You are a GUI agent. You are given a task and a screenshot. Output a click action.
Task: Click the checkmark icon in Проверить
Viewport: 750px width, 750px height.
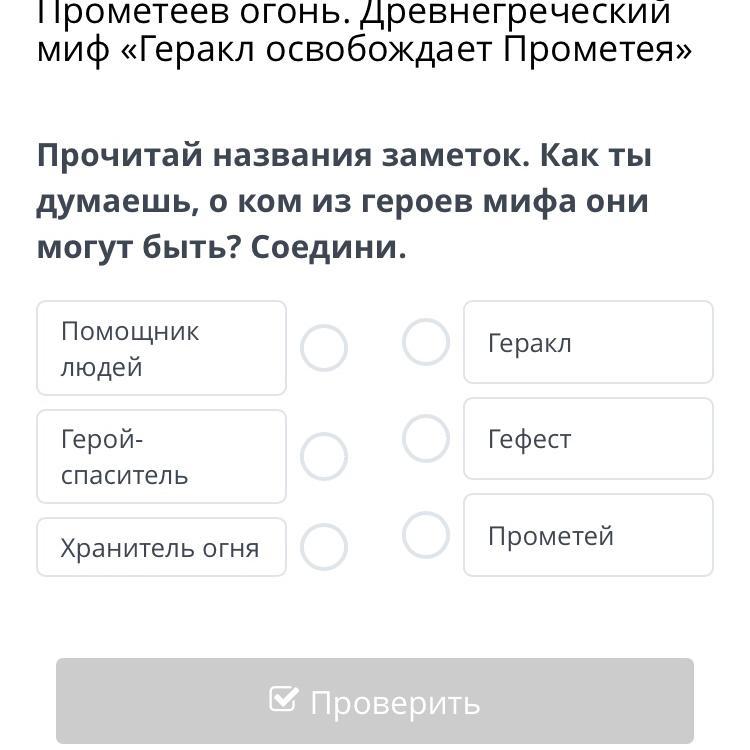tap(284, 700)
